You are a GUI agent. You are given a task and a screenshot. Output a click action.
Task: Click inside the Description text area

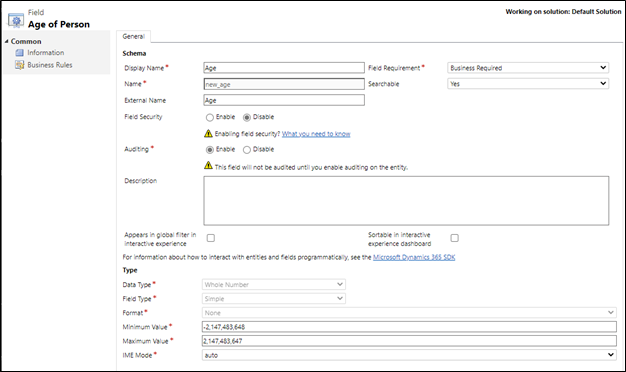(x=406, y=201)
